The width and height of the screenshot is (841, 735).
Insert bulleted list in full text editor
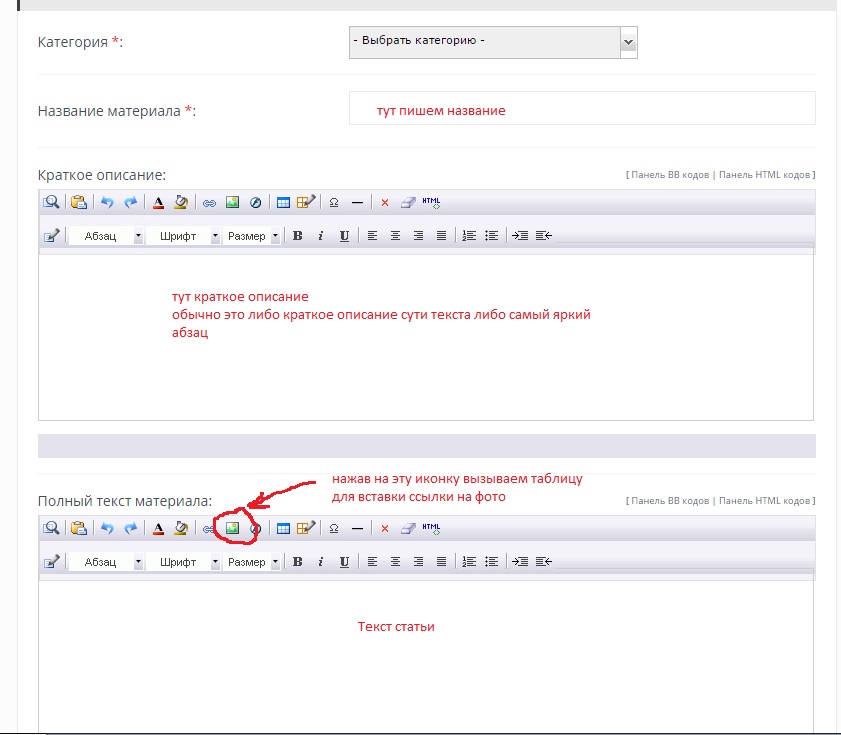pyautogui.click(x=492, y=562)
